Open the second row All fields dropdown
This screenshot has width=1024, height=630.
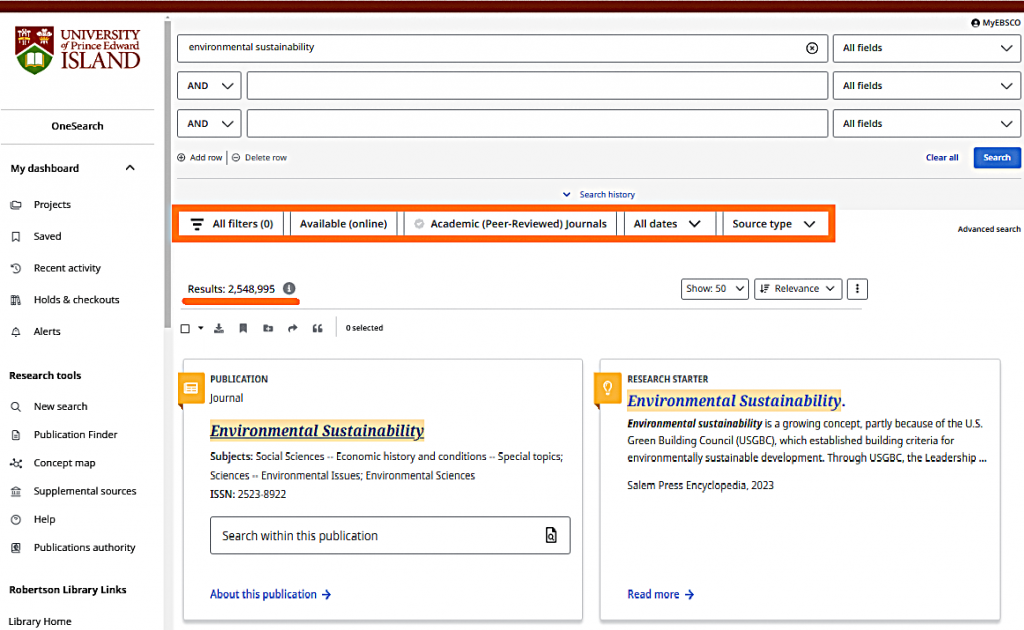pyautogui.click(x=926, y=86)
